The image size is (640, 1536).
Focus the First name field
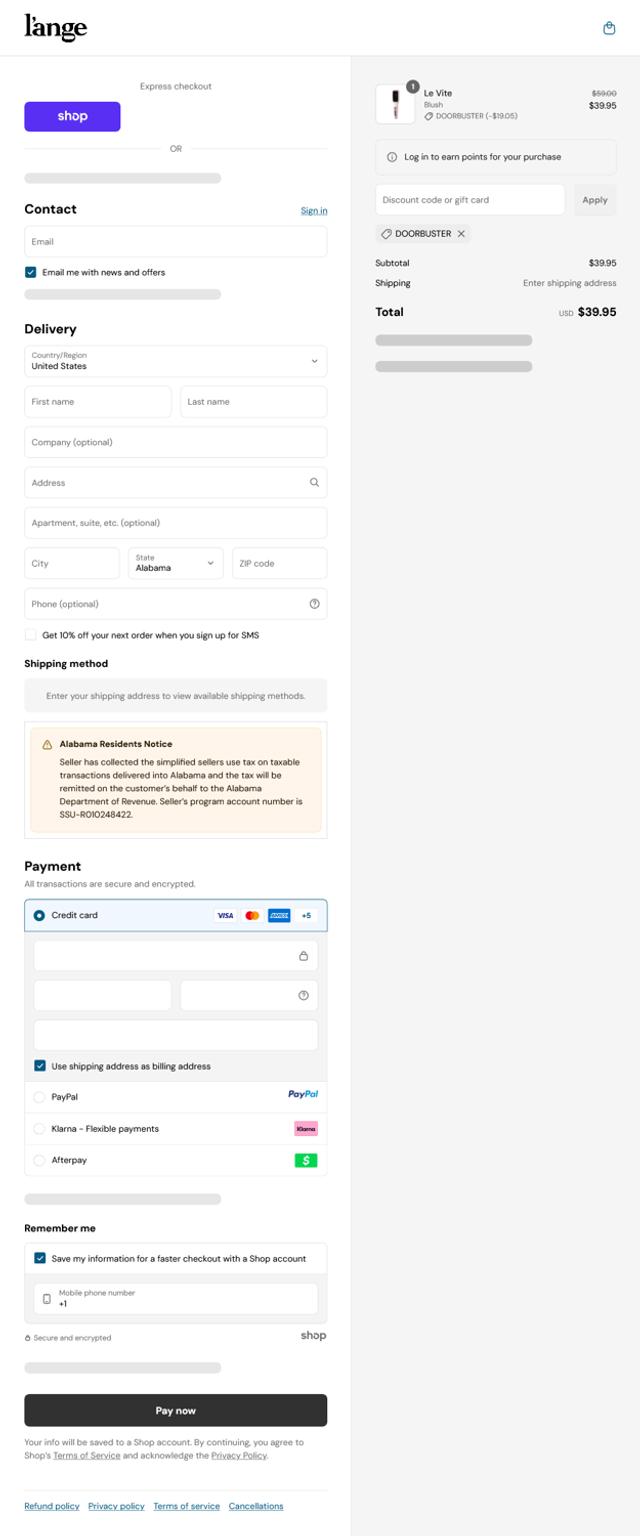pyautogui.click(x=98, y=402)
